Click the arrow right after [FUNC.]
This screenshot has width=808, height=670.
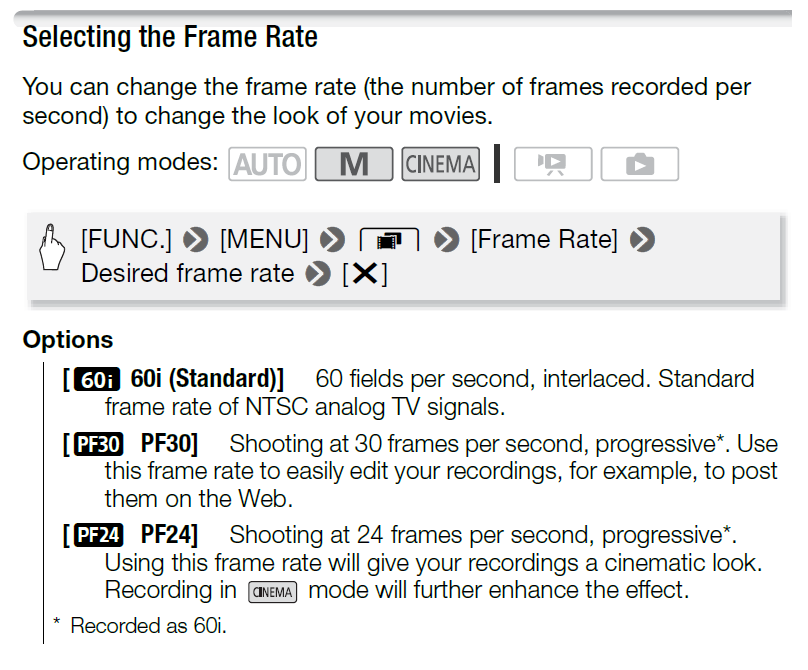pos(196,241)
